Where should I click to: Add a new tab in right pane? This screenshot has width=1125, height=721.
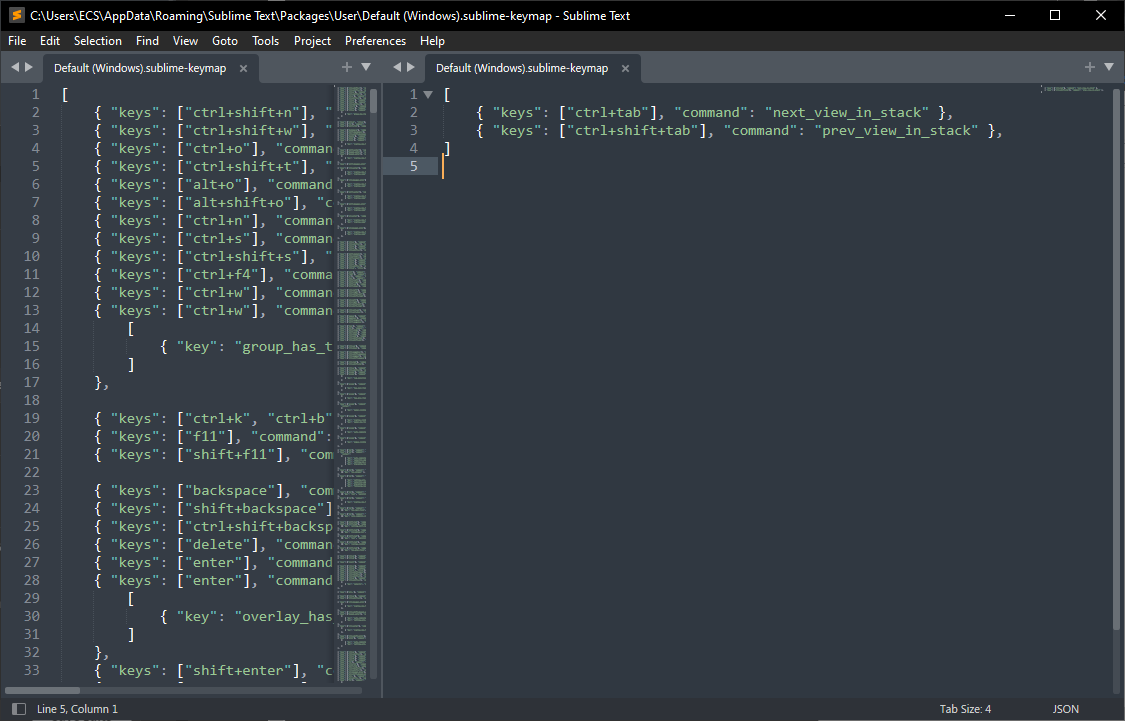tap(1089, 67)
